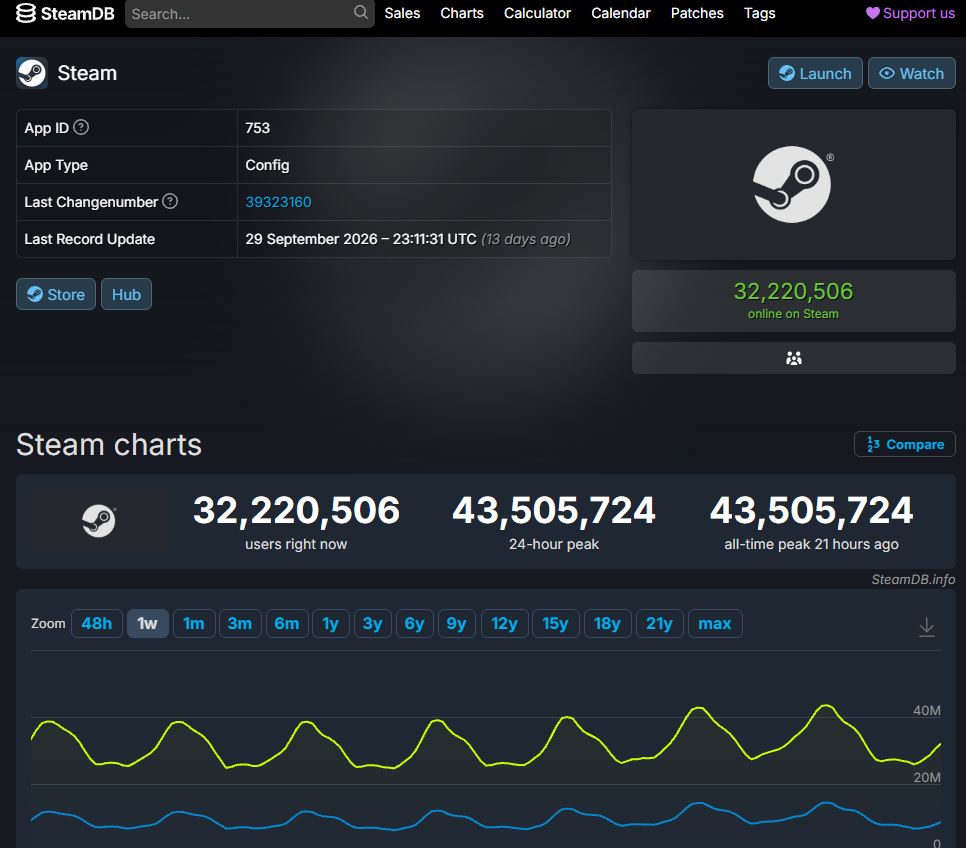Set chart zoom to 6m

[287, 624]
